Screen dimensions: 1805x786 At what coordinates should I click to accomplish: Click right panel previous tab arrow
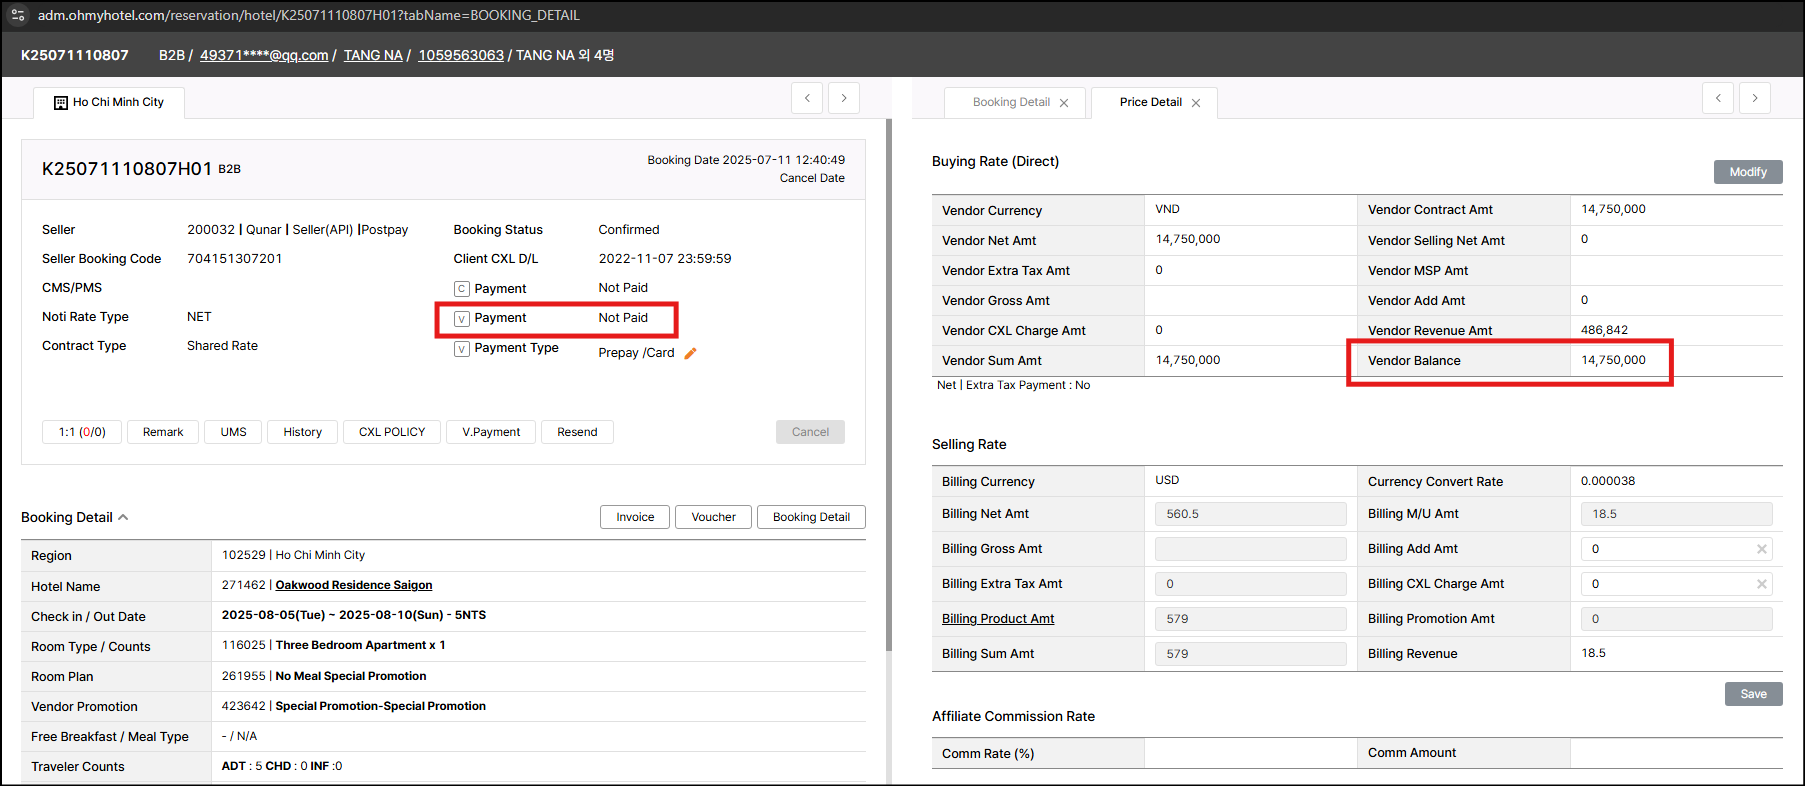click(1718, 98)
